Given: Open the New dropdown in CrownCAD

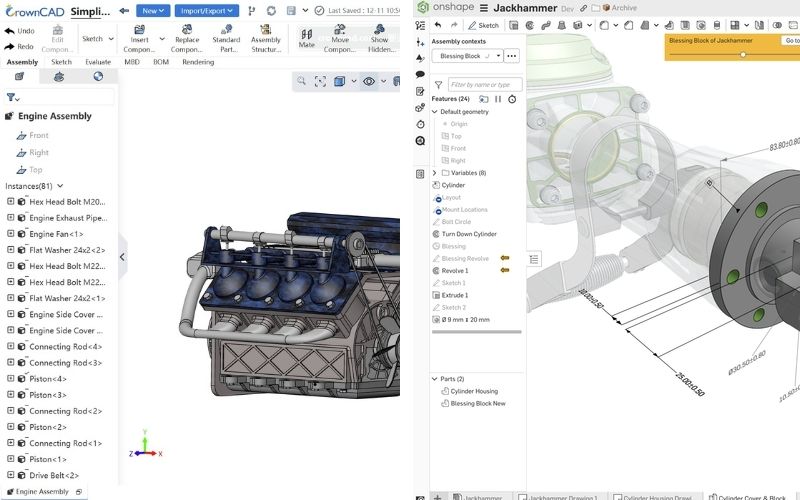Looking at the screenshot, I should click(x=153, y=10).
